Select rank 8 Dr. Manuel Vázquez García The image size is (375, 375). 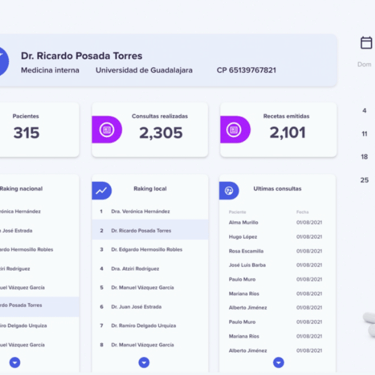(x=150, y=345)
